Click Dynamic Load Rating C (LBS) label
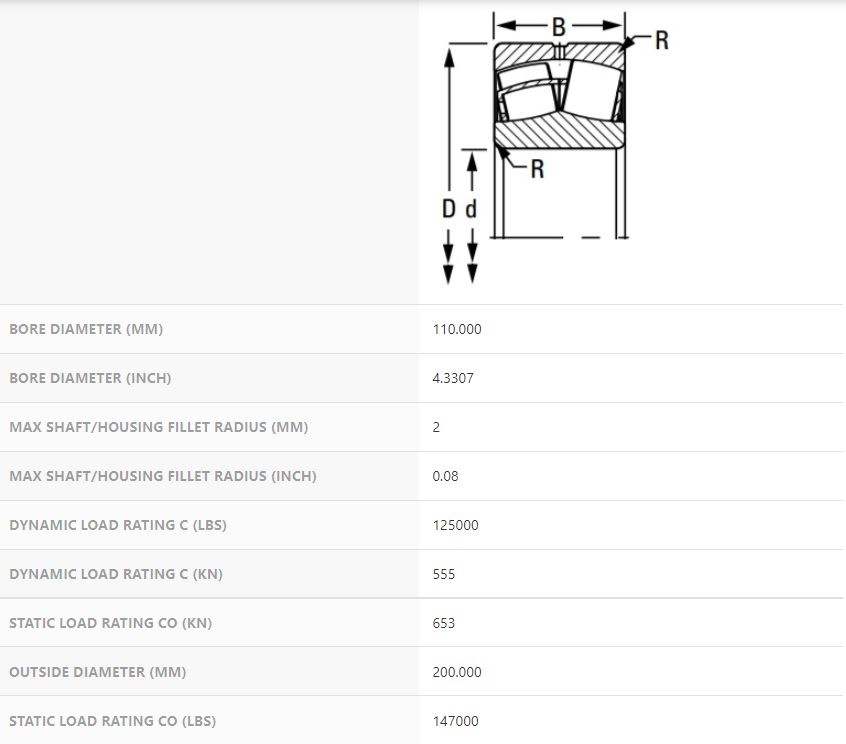This screenshot has height=744, width=846. coord(117,525)
